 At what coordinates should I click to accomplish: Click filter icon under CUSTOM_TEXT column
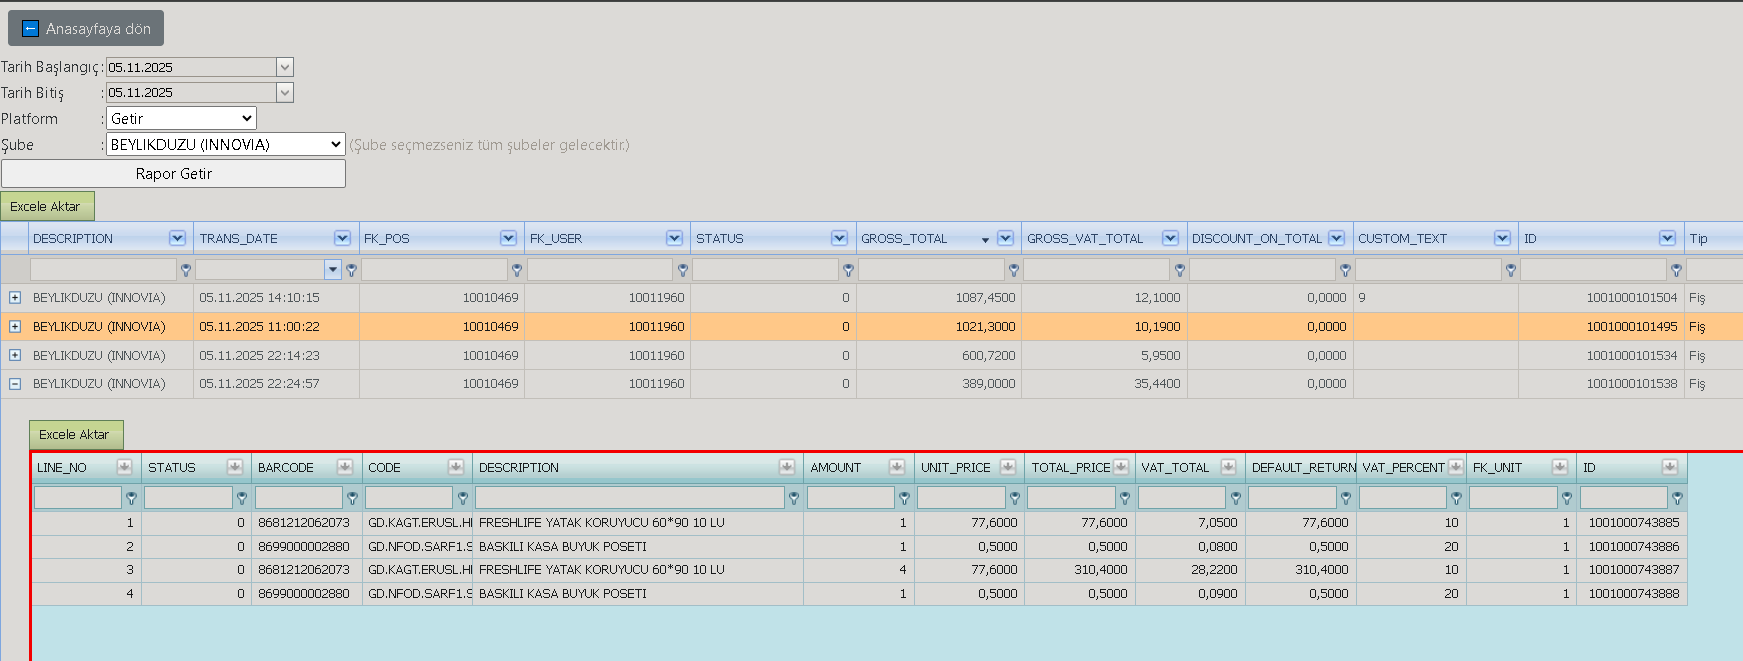point(1510,270)
